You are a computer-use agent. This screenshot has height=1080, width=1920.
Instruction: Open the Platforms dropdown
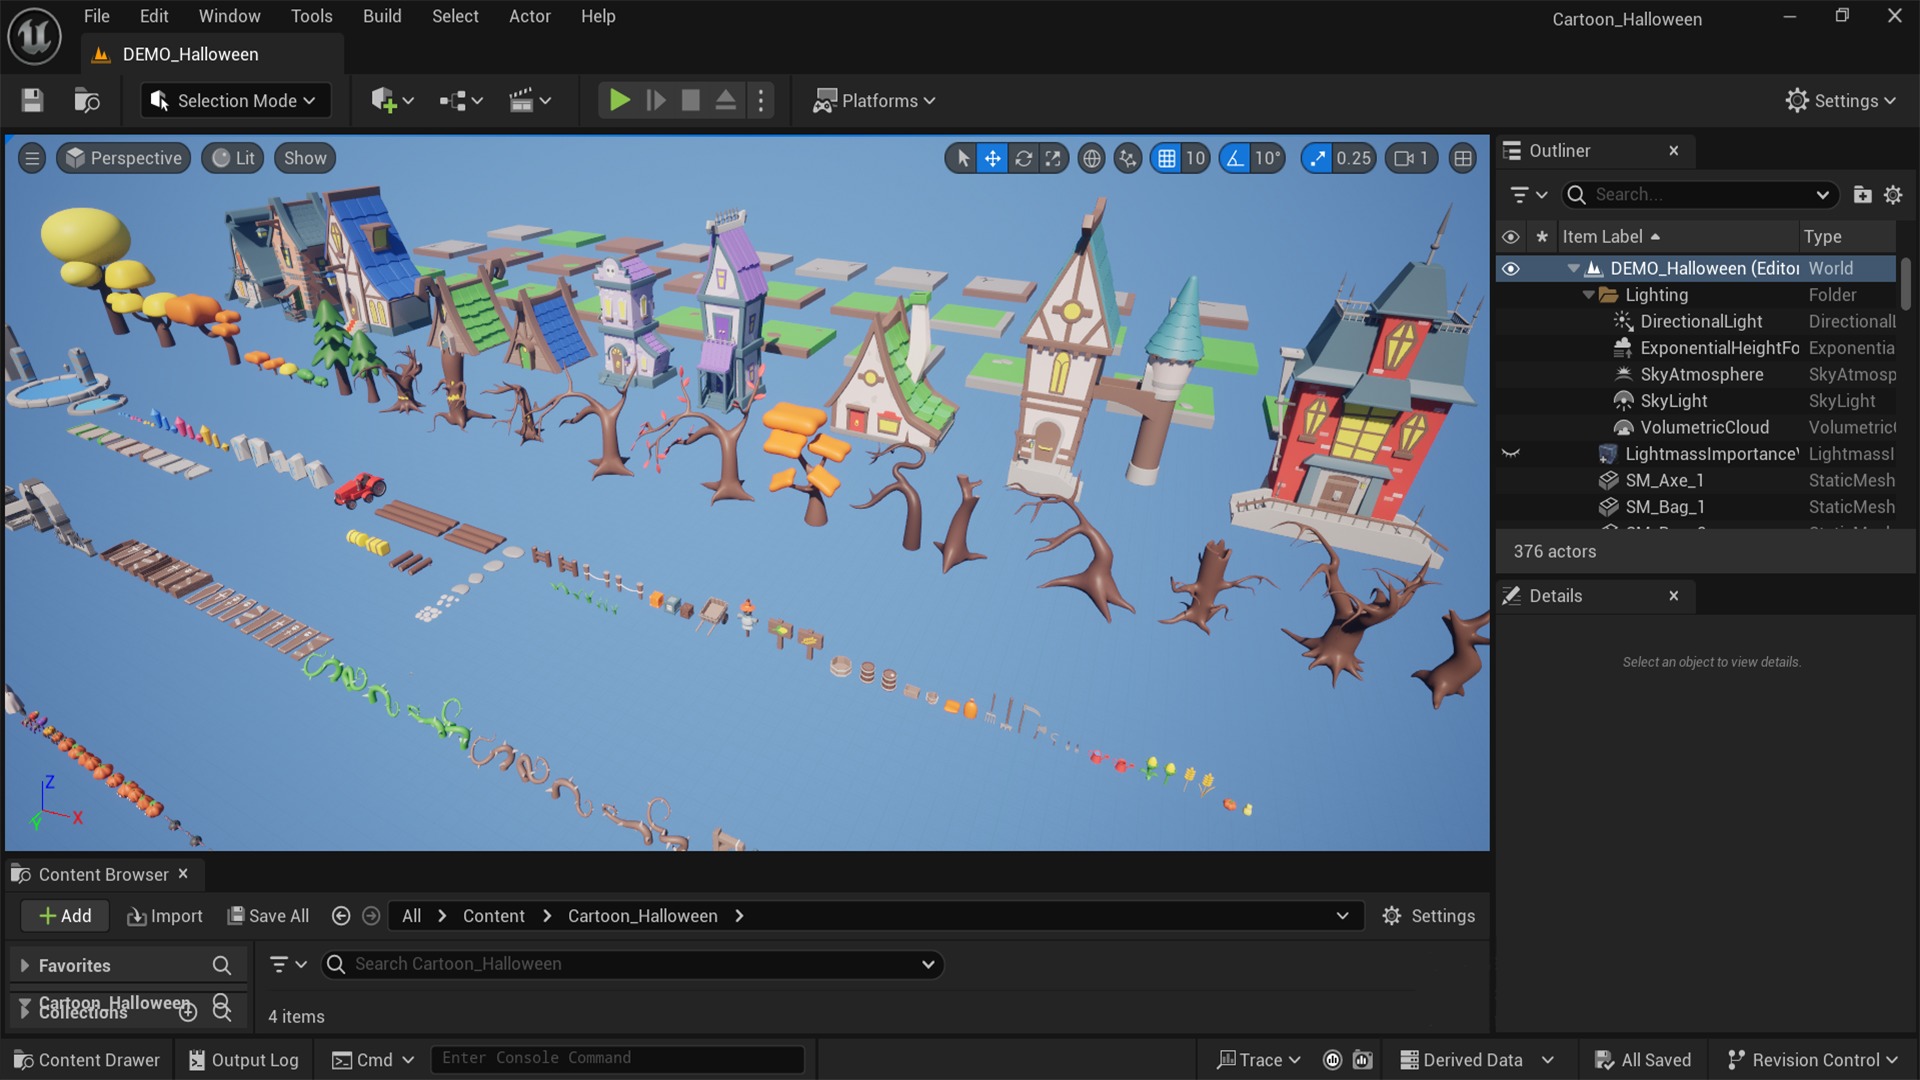tap(875, 100)
